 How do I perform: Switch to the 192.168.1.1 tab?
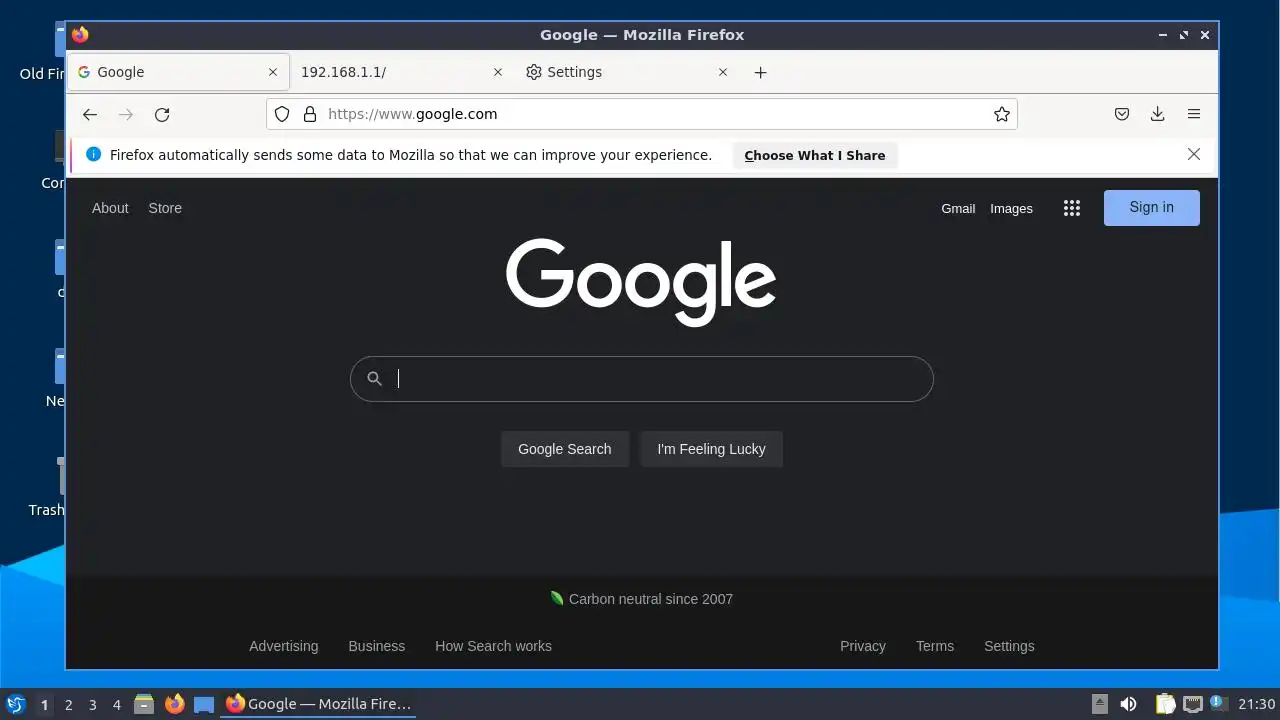(x=402, y=72)
